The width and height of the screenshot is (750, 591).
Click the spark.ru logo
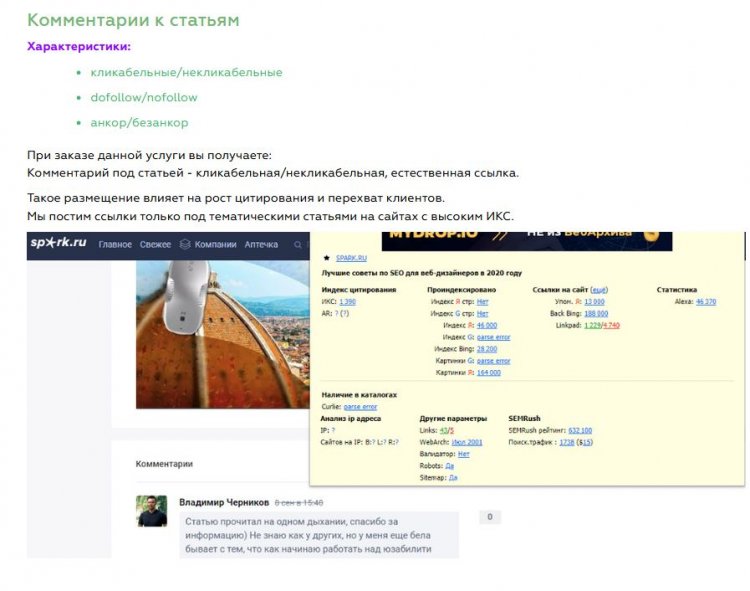(58, 243)
